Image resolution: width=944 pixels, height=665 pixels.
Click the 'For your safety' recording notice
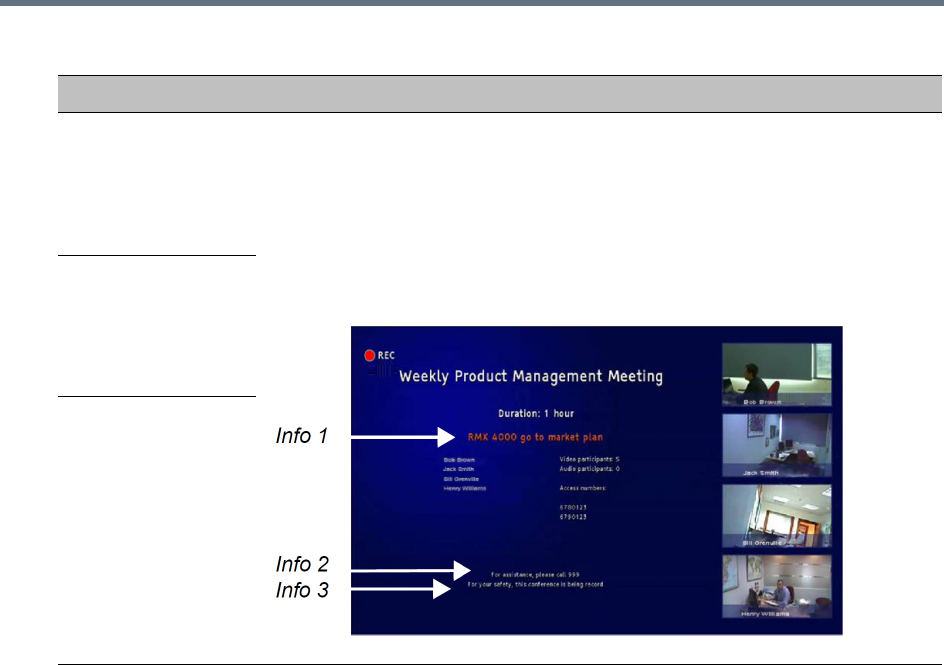coord(535,584)
